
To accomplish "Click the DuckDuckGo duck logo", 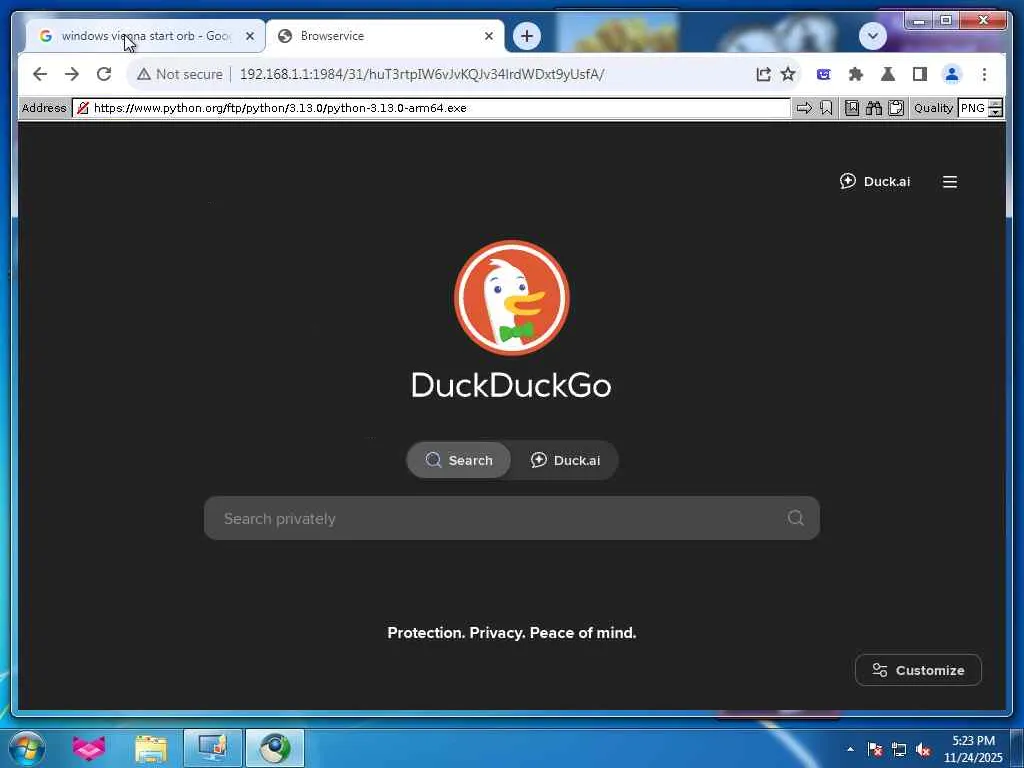I will click(x=511, y=298).
